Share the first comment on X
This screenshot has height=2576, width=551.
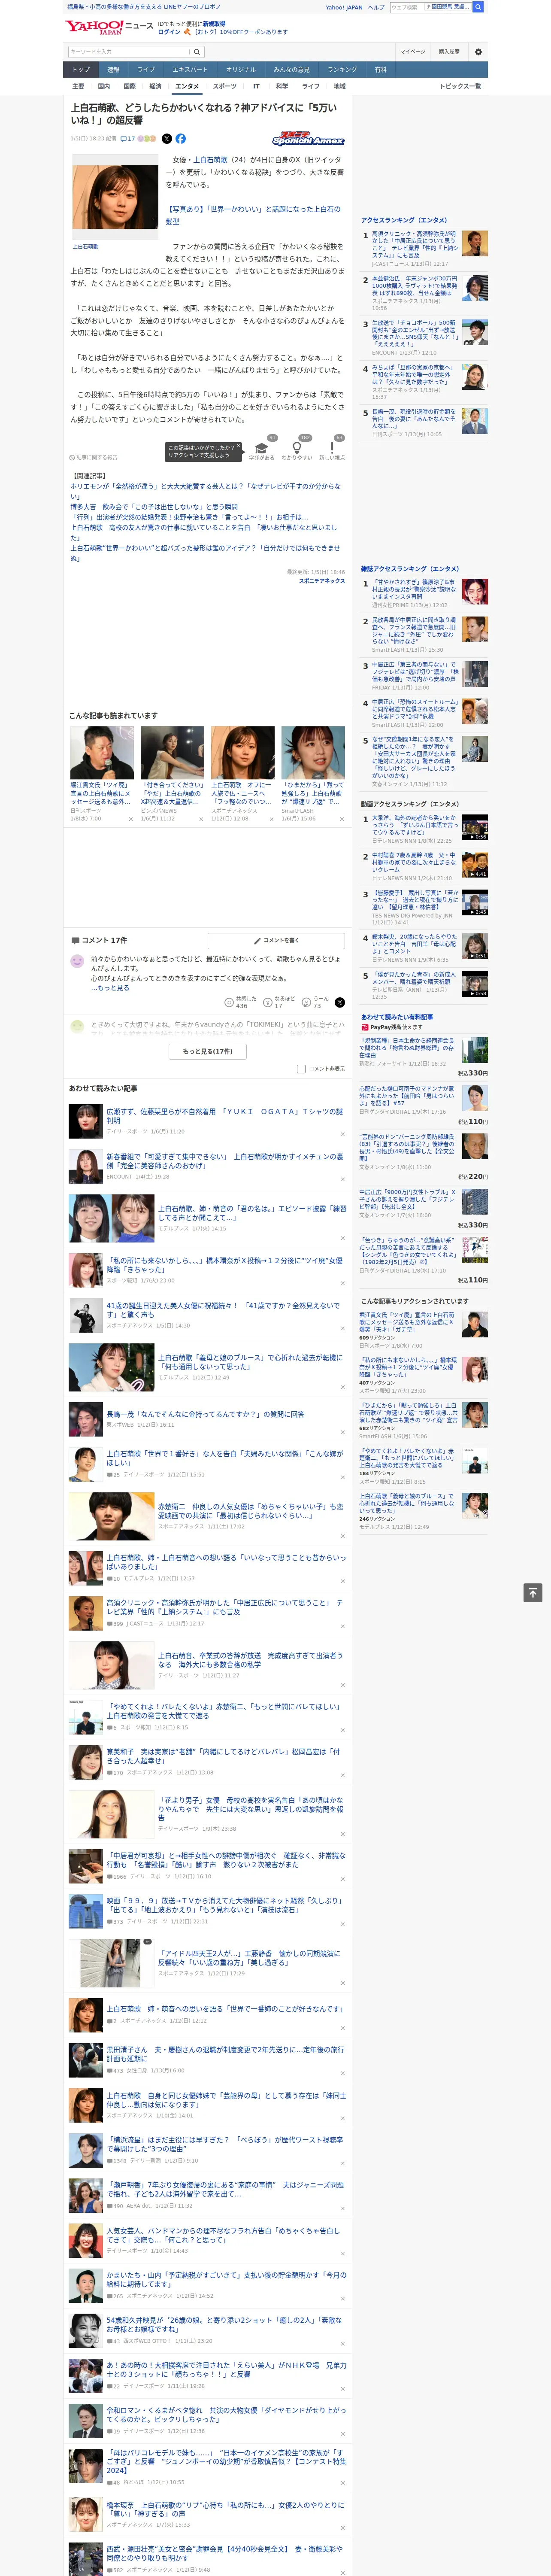340,1002
